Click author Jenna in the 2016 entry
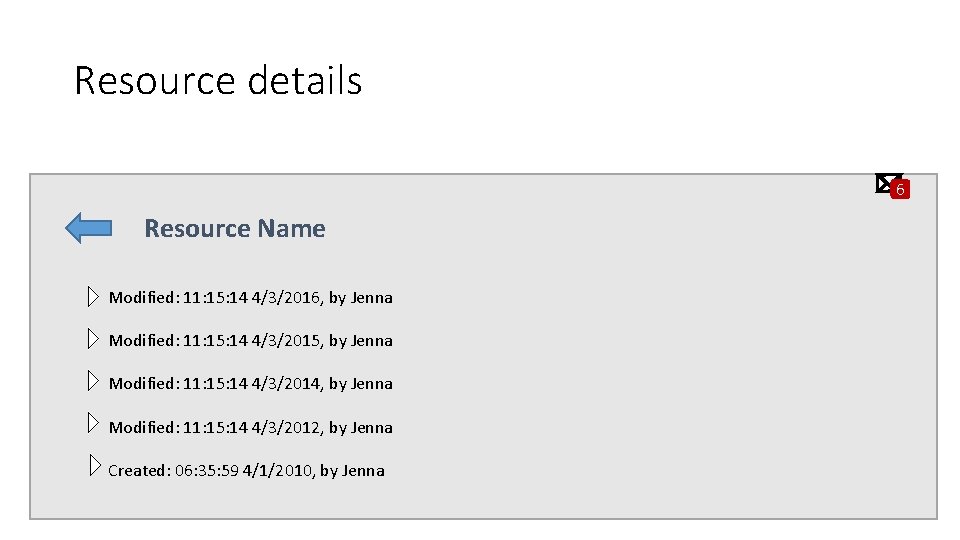Viewport: 960px width, 540px height. coord(372,298)
